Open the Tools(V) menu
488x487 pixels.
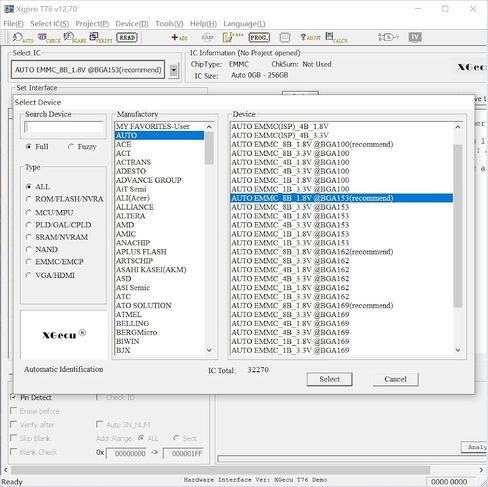169,24
